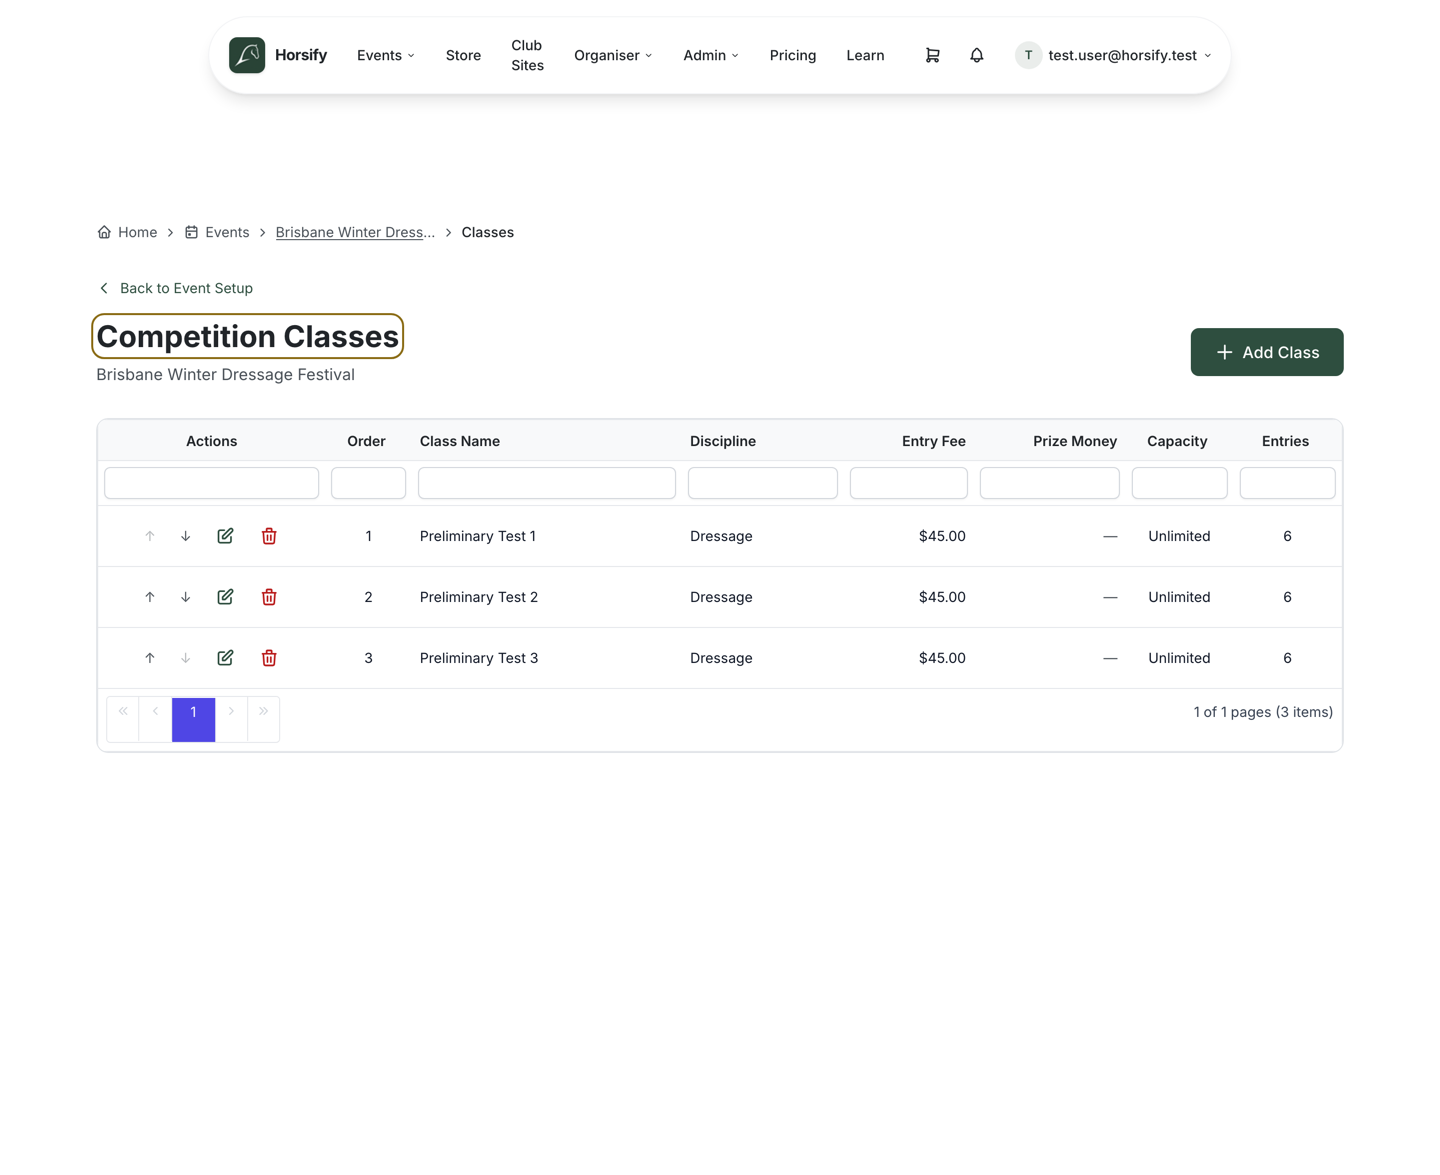Go to last page of table
The width and height of the screenshot is (1440, 1175).
tap(263, 718)
